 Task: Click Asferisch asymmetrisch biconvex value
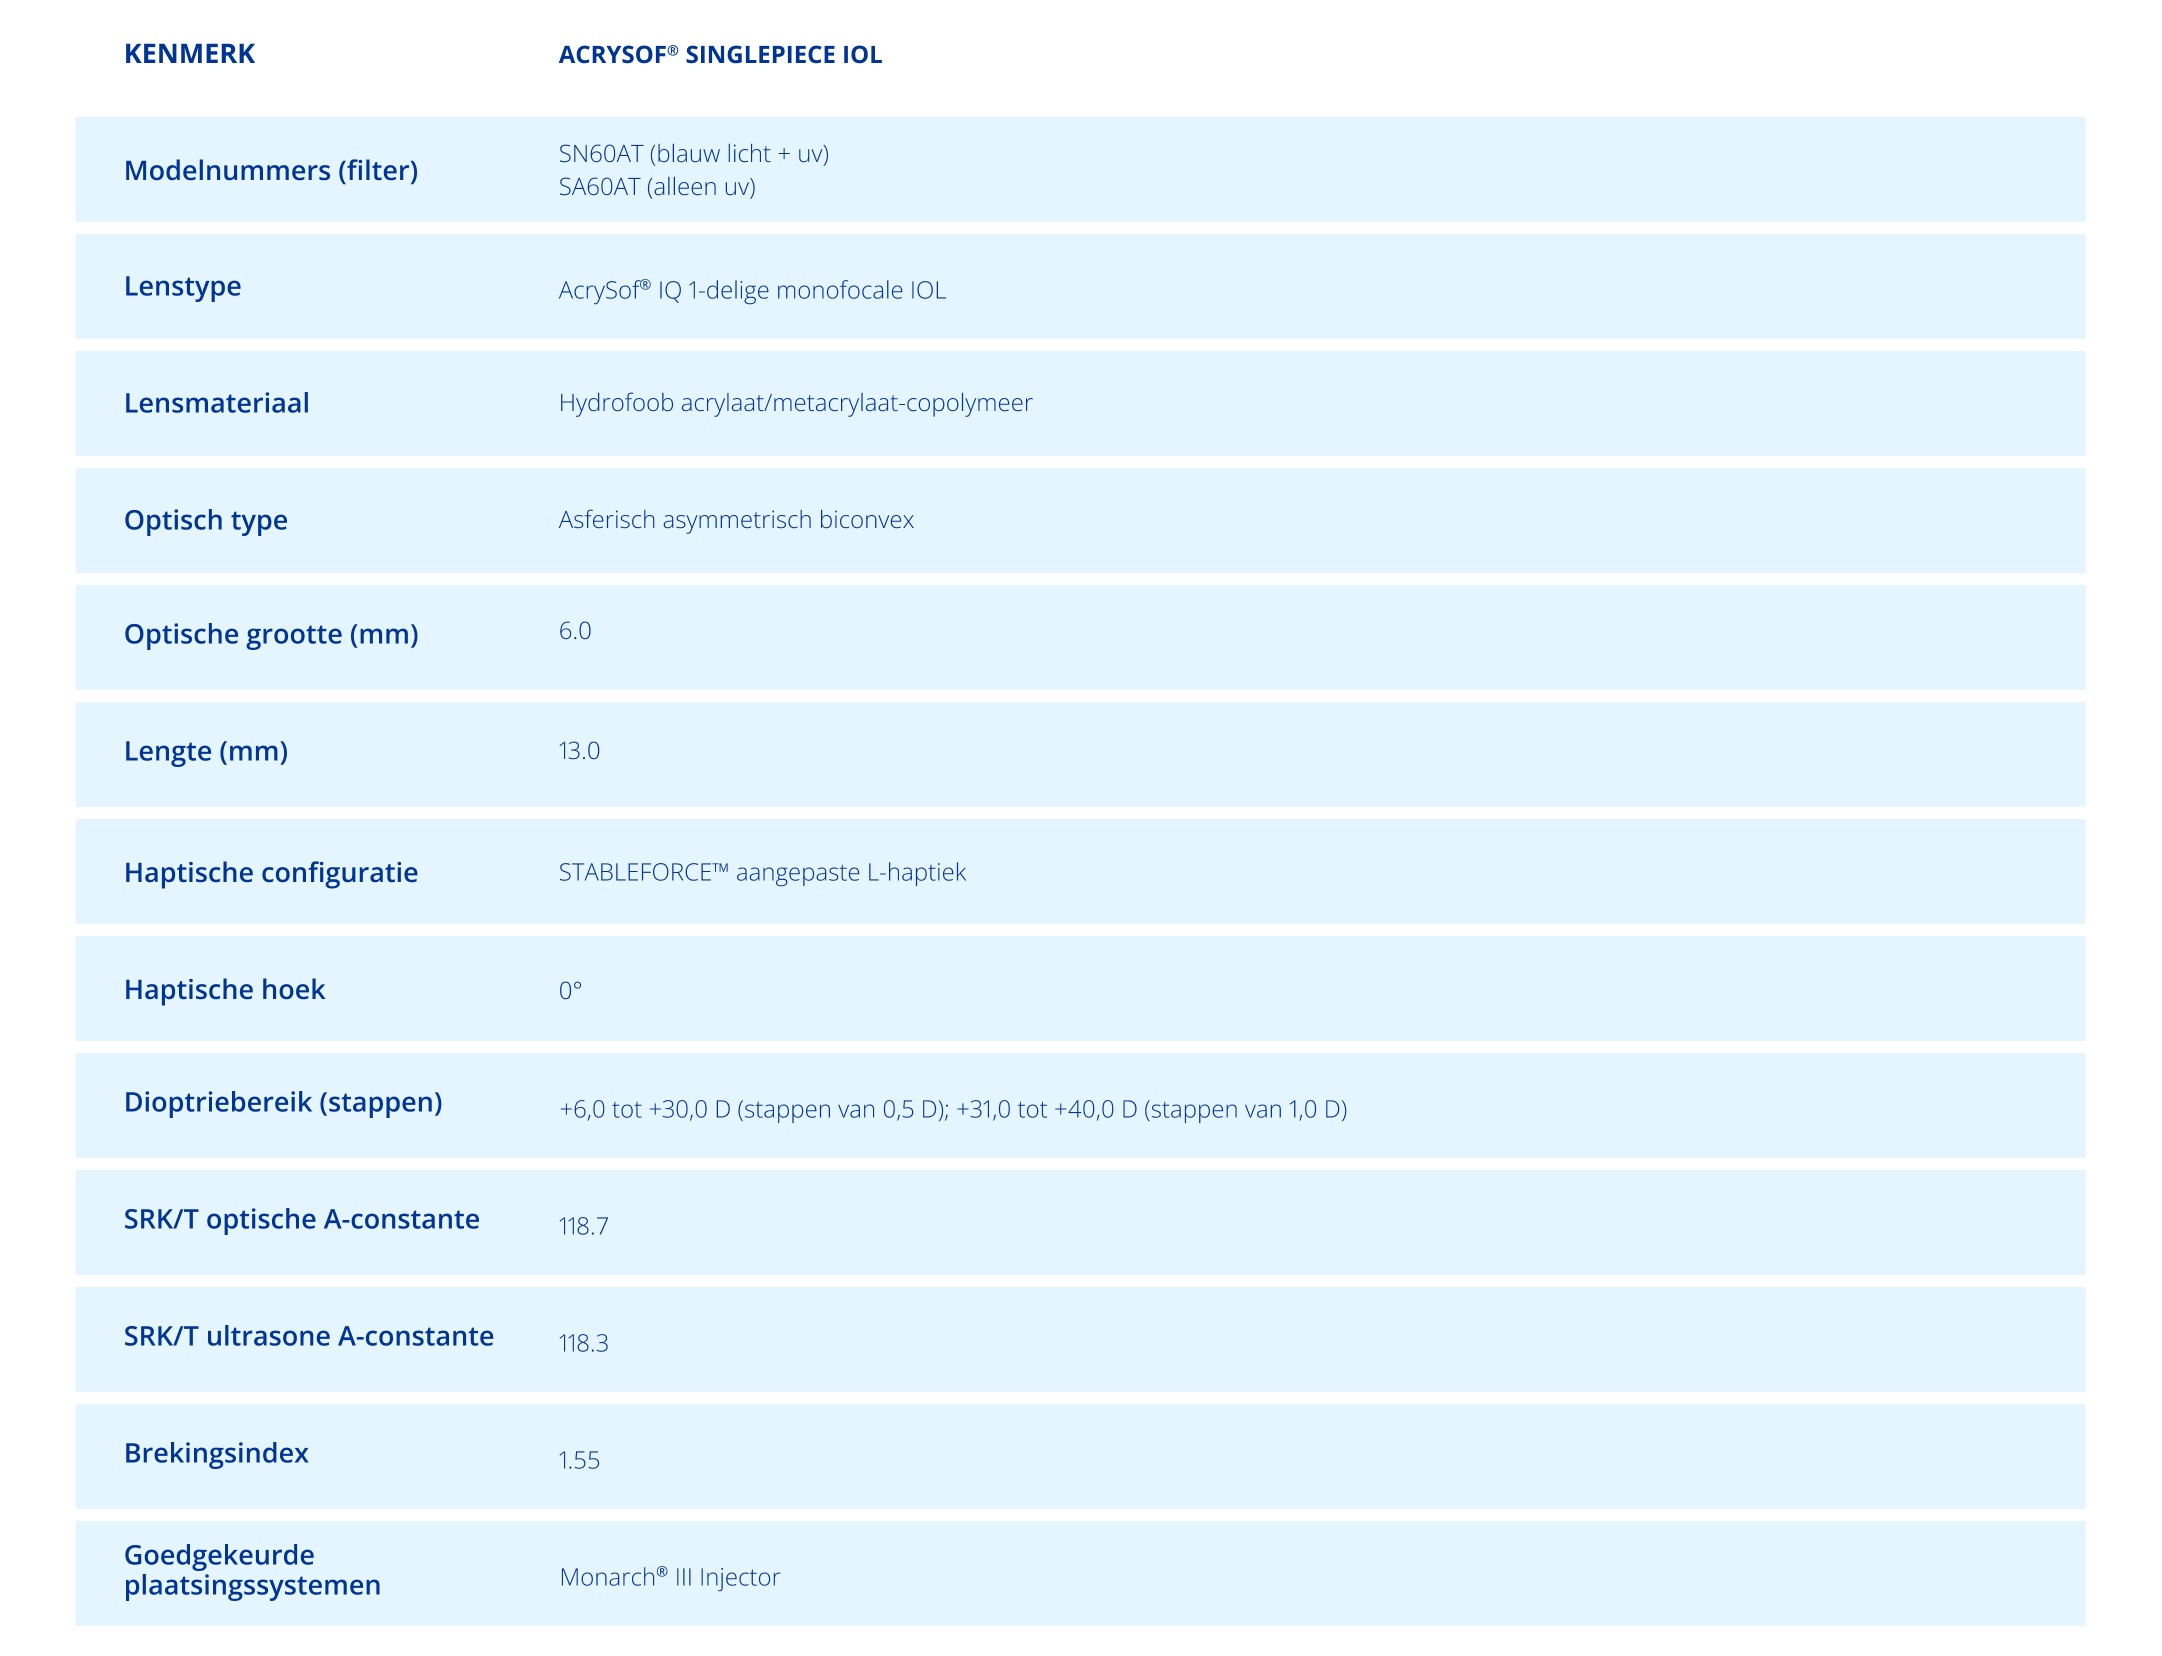pos(736,520)
